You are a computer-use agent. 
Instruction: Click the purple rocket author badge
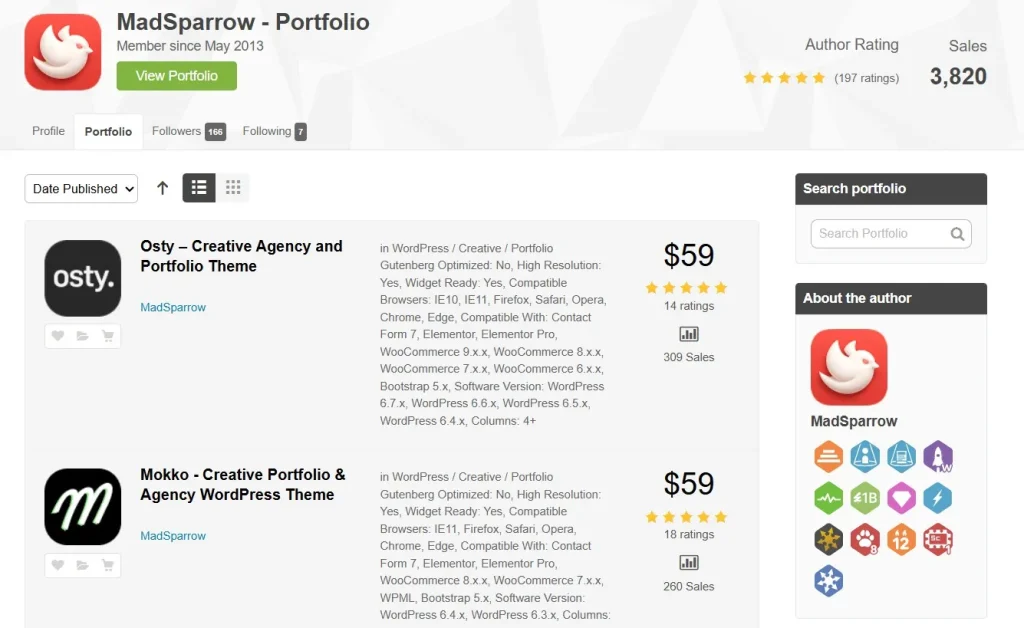938,457
